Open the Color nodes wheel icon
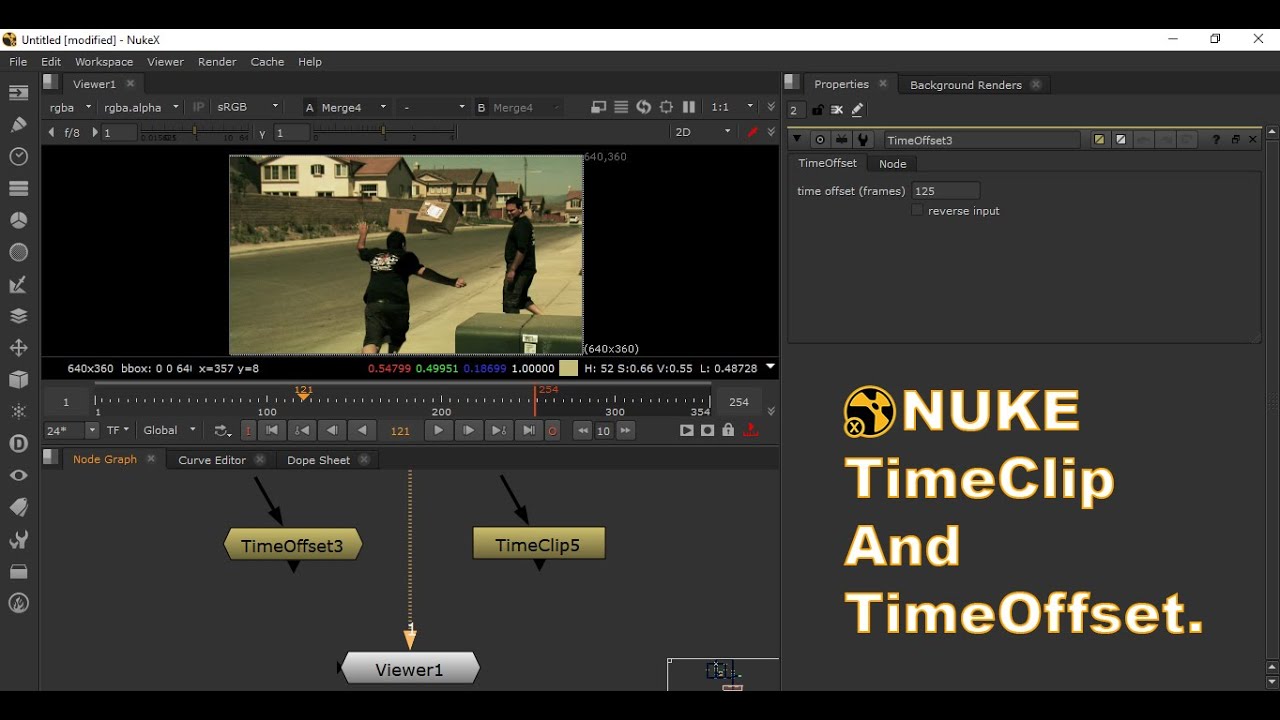The width and height of the screenshot is (1280, 720). pos(18,220)
